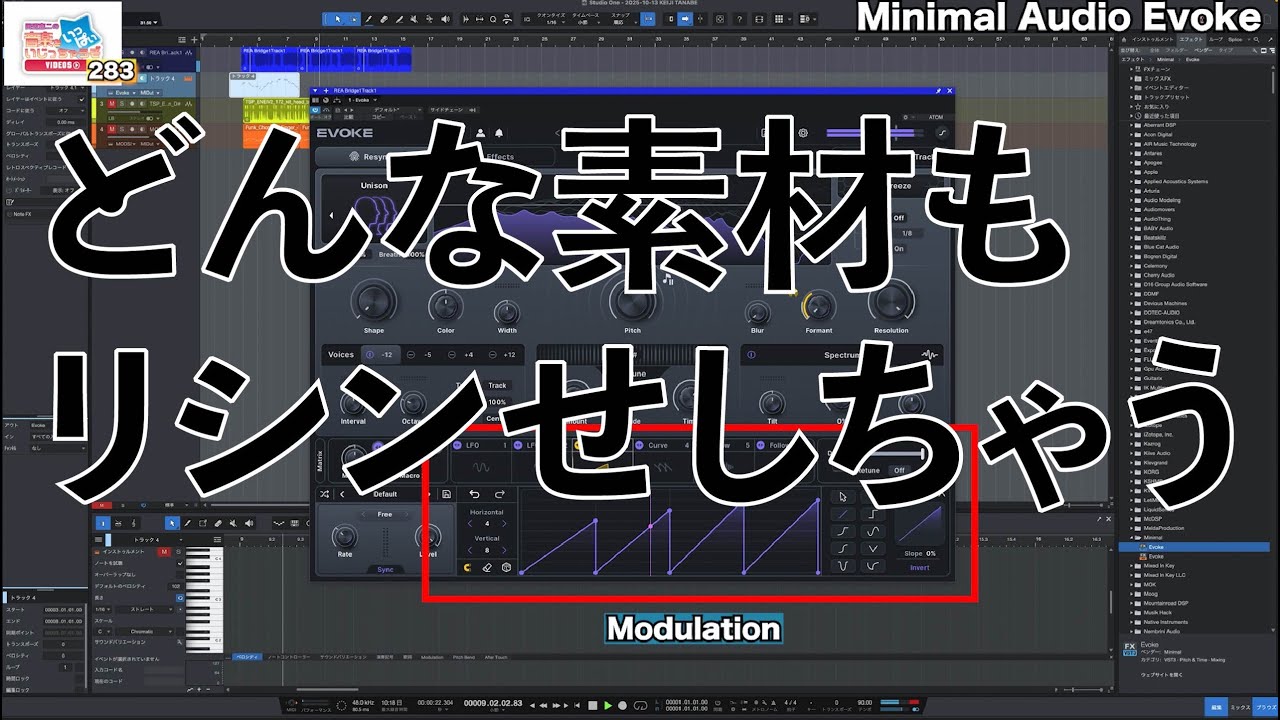
Task: Select the eraser icon in the curve editor
Action: tap(487, 568)
